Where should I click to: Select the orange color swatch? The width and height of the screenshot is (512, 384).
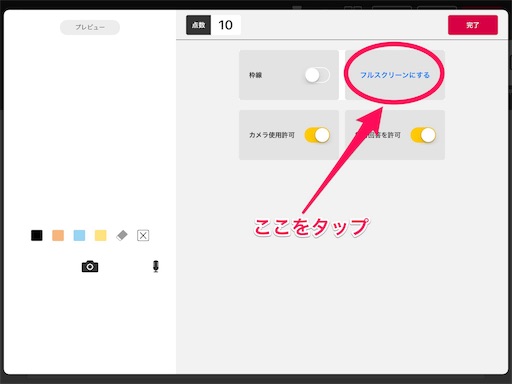pyautogui.click(x=58, y=235)
